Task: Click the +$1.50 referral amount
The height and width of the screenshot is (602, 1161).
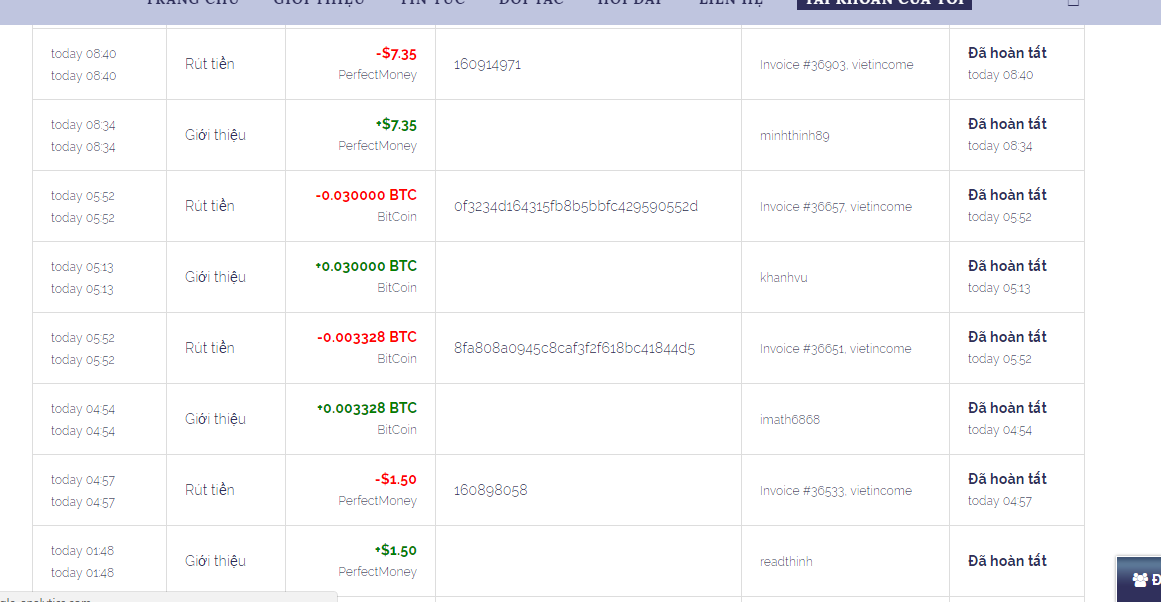Action: coord(396,550)
